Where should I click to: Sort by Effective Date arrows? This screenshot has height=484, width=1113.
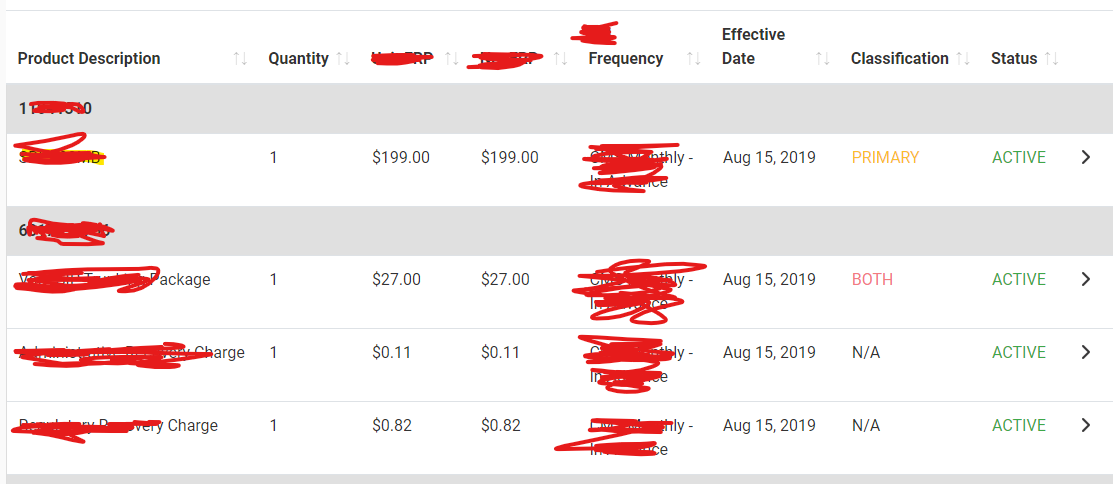pos(823,59)
